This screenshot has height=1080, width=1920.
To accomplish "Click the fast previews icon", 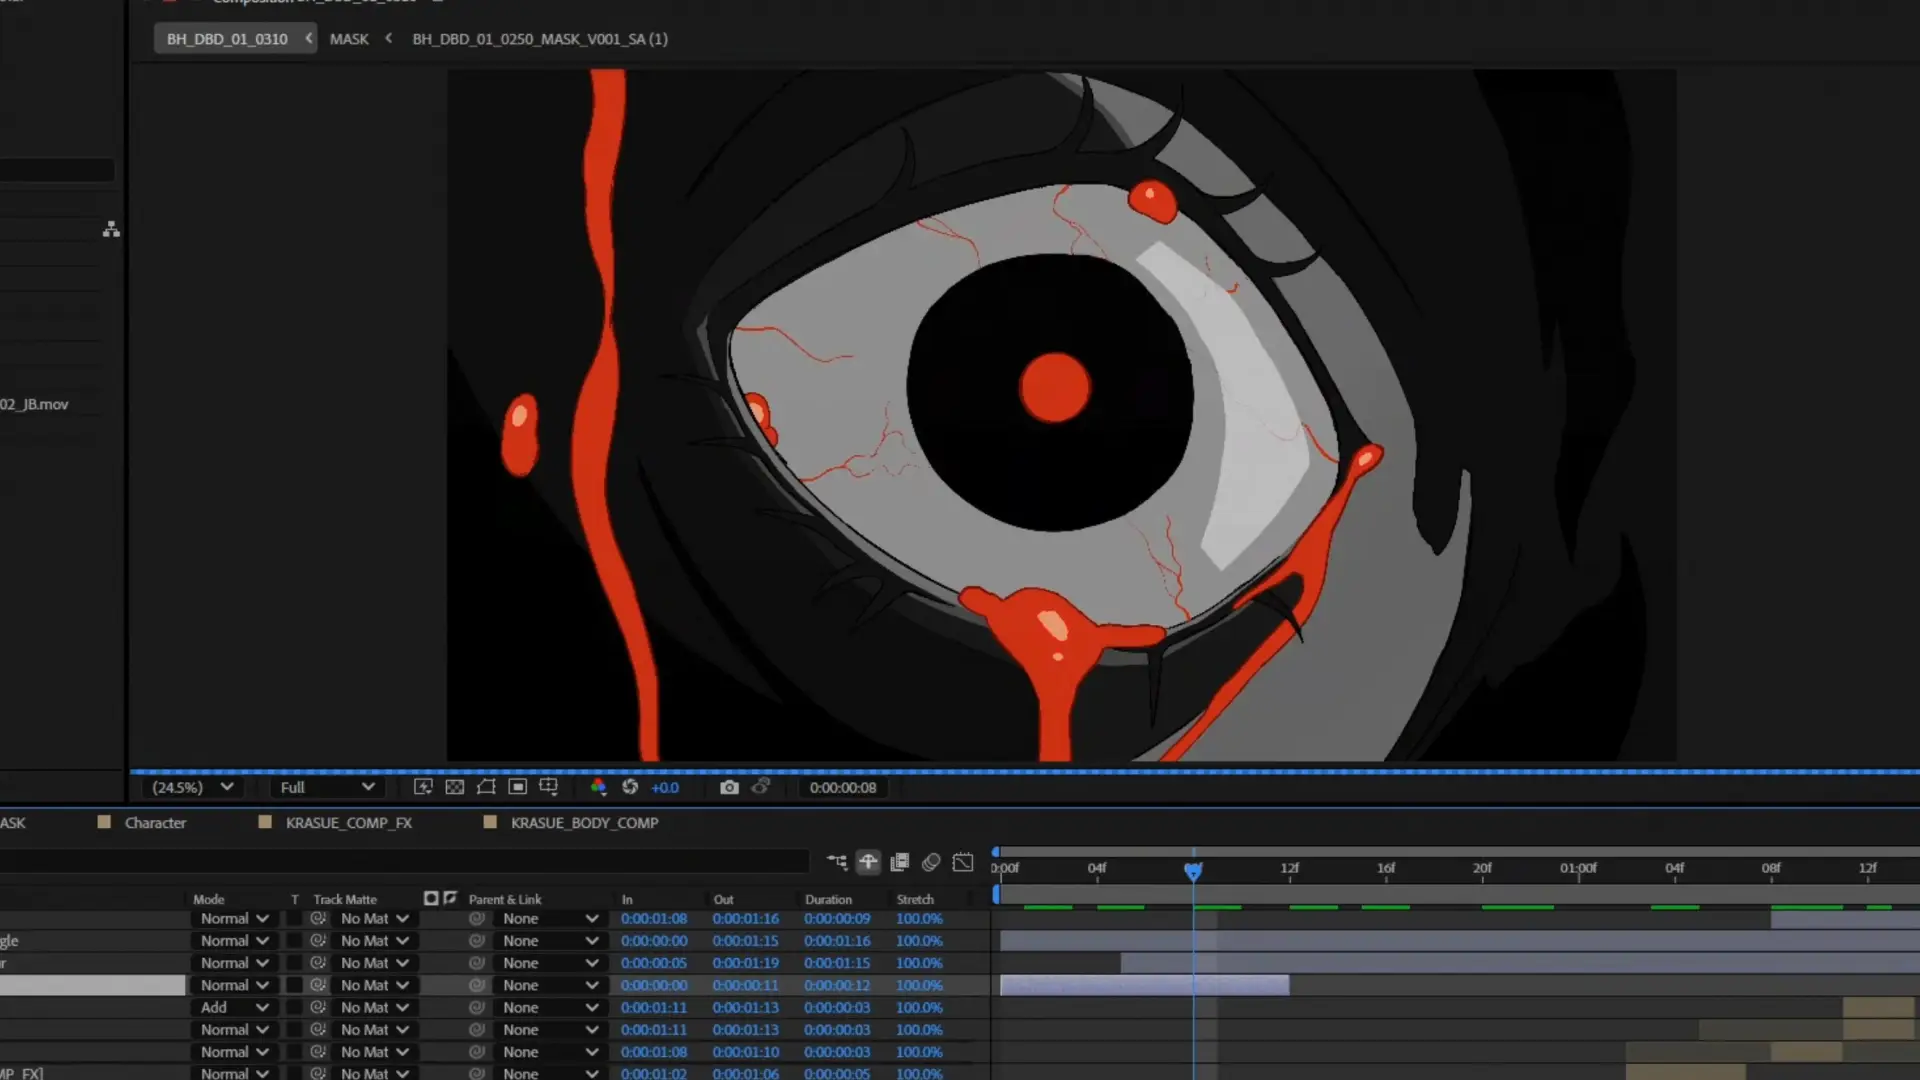I will [x=423, y=787].
